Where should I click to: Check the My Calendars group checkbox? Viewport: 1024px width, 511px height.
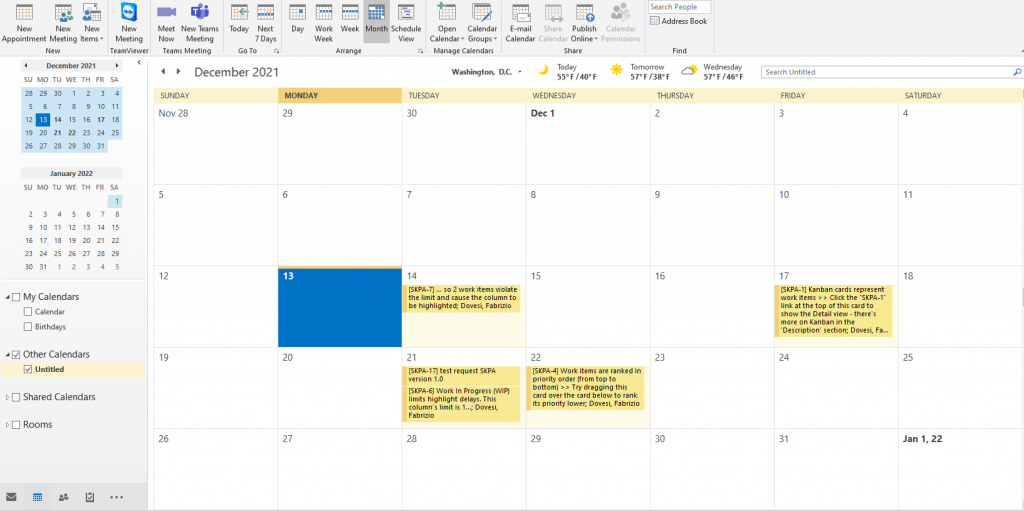[16, 297]
